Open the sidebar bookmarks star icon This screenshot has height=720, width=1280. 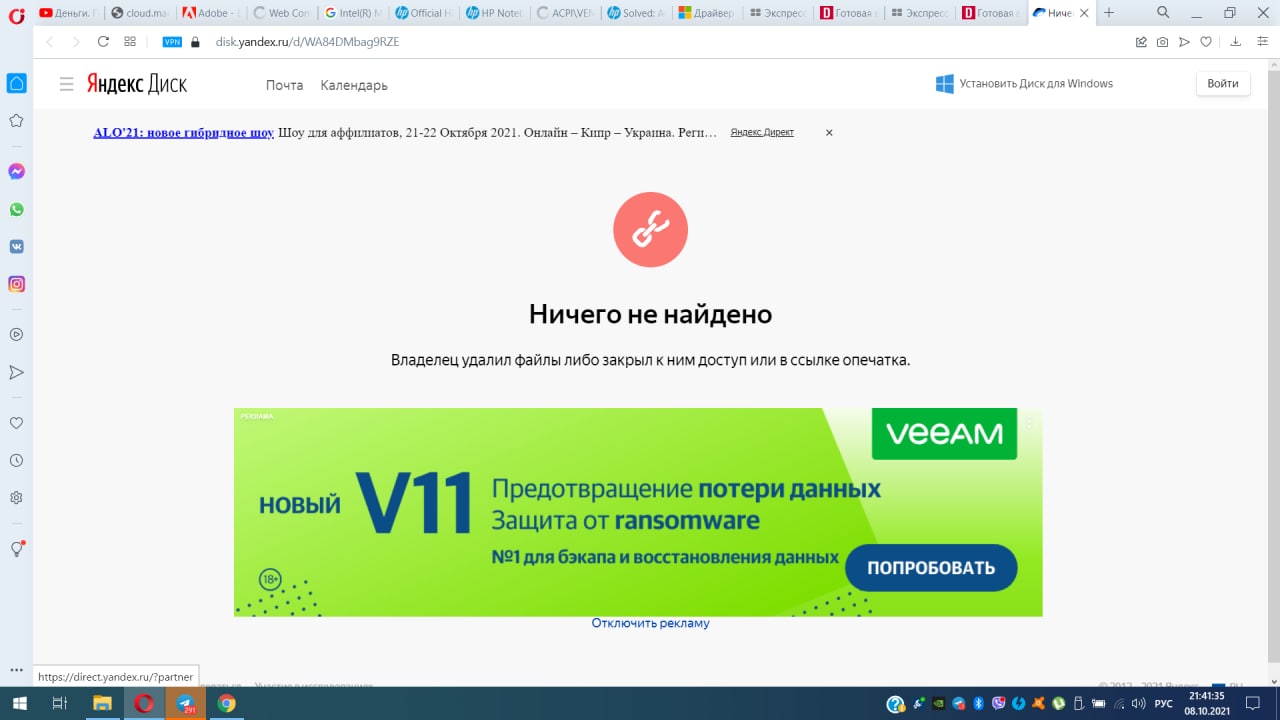point(16,121)
